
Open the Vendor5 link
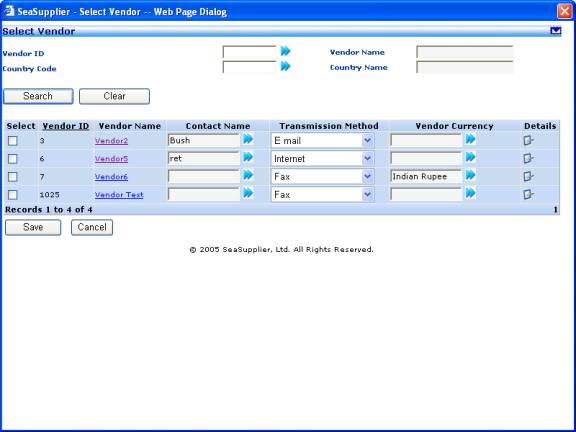(111, 159)
